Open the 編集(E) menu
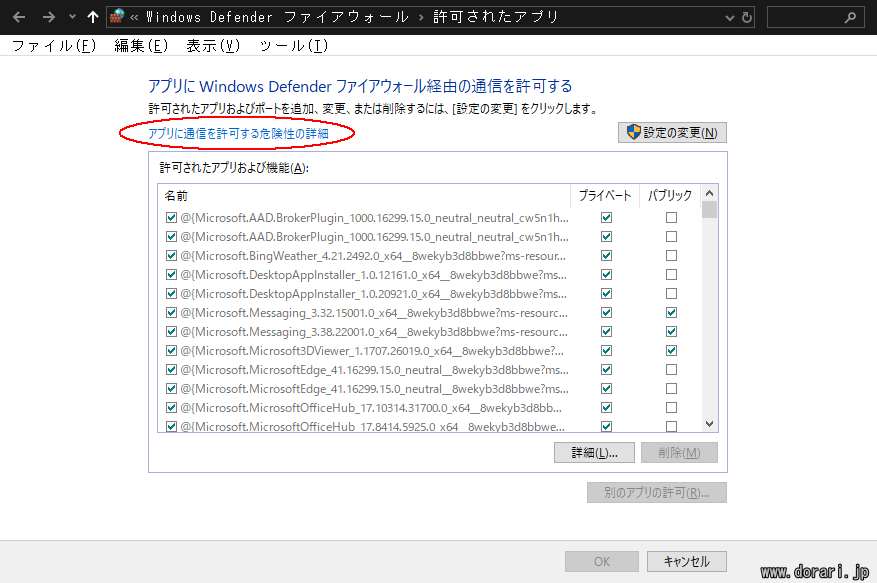 tap(141, 45)
